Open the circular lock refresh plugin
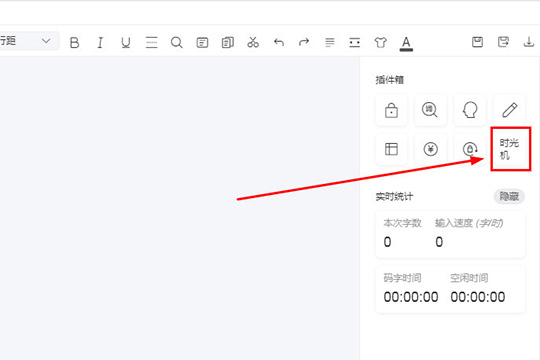The image size is (540, 360). [470, 149]
